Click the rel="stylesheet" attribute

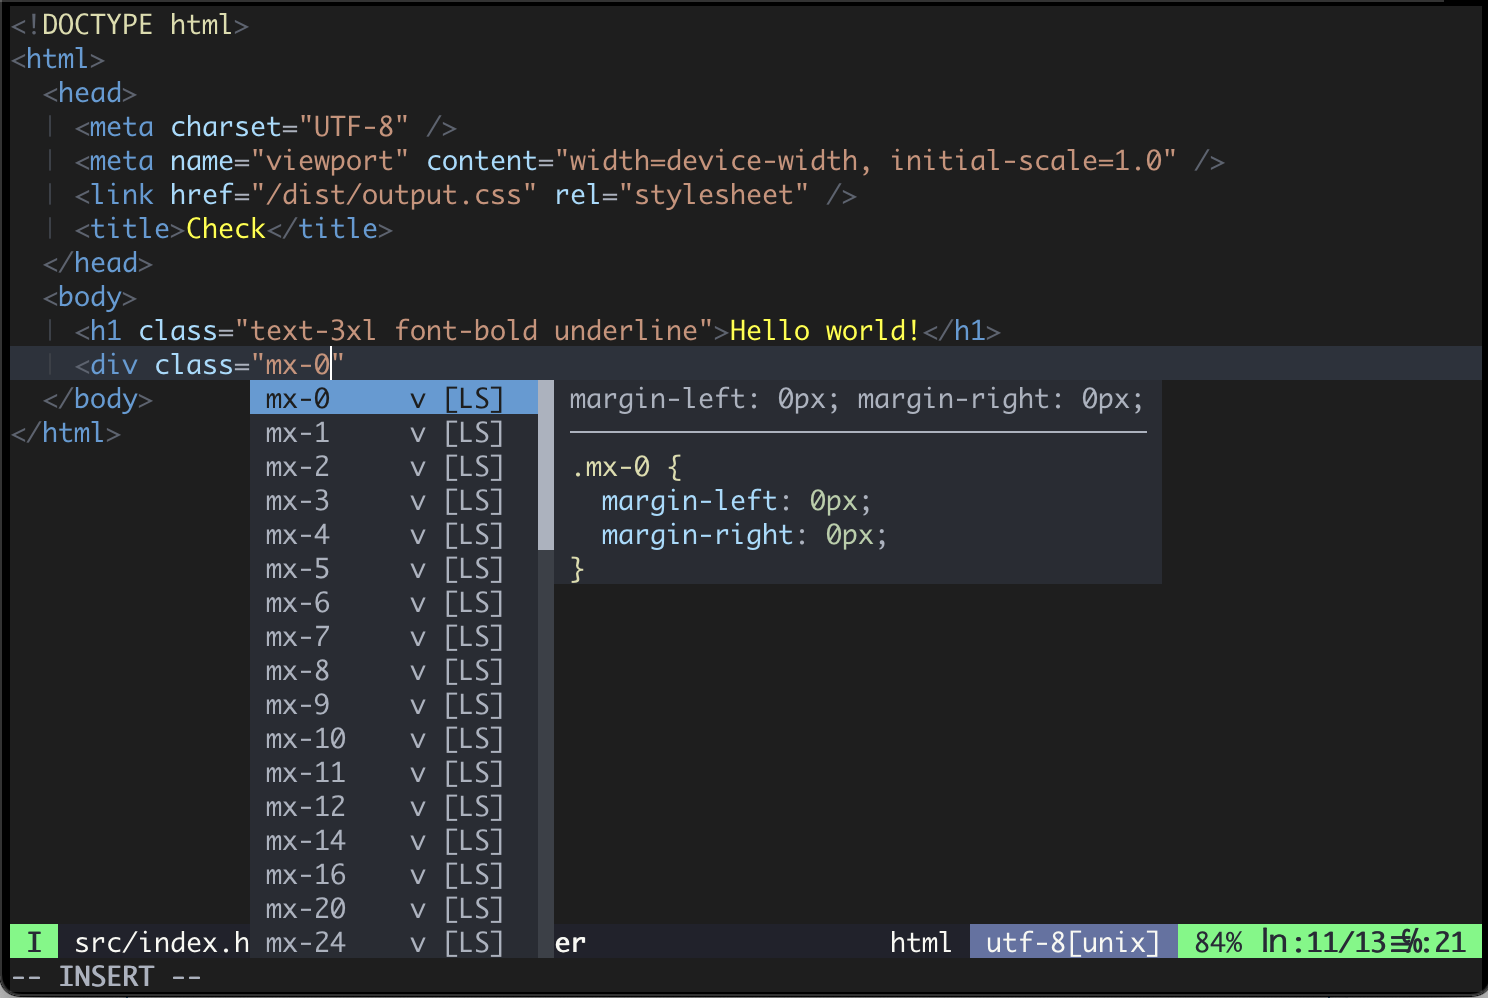tap(681, 195)
